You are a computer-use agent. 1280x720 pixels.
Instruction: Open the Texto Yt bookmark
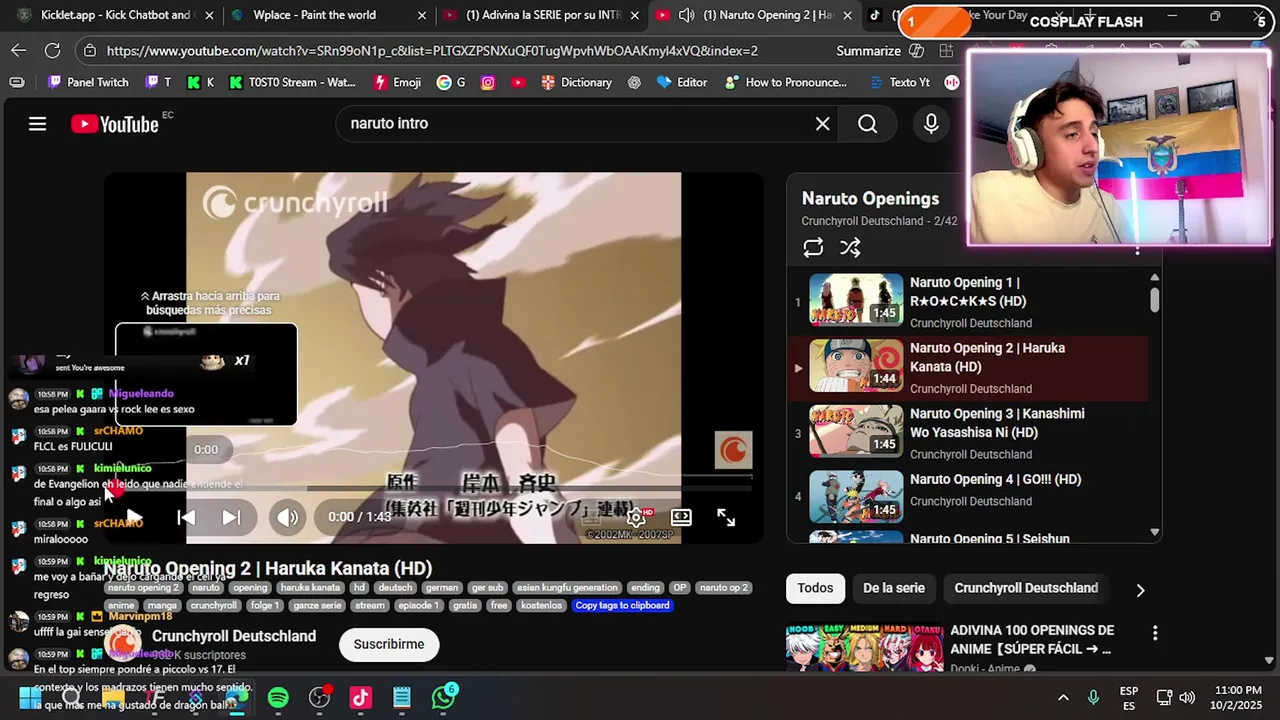coord(900,82)
